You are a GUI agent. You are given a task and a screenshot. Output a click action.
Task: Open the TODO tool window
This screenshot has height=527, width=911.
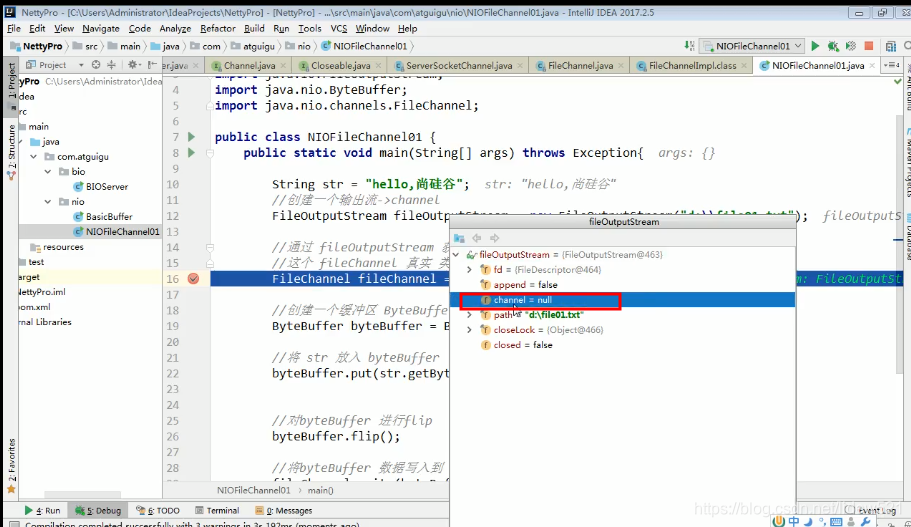click(158, 511)
